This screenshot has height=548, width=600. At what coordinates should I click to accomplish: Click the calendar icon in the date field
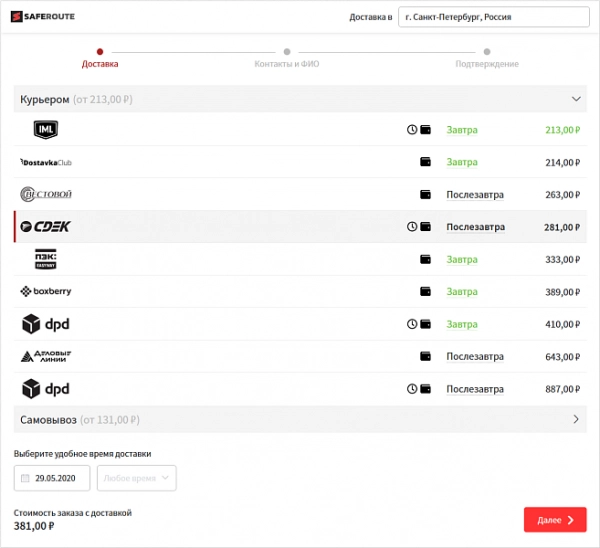click(x=25, y=478)
